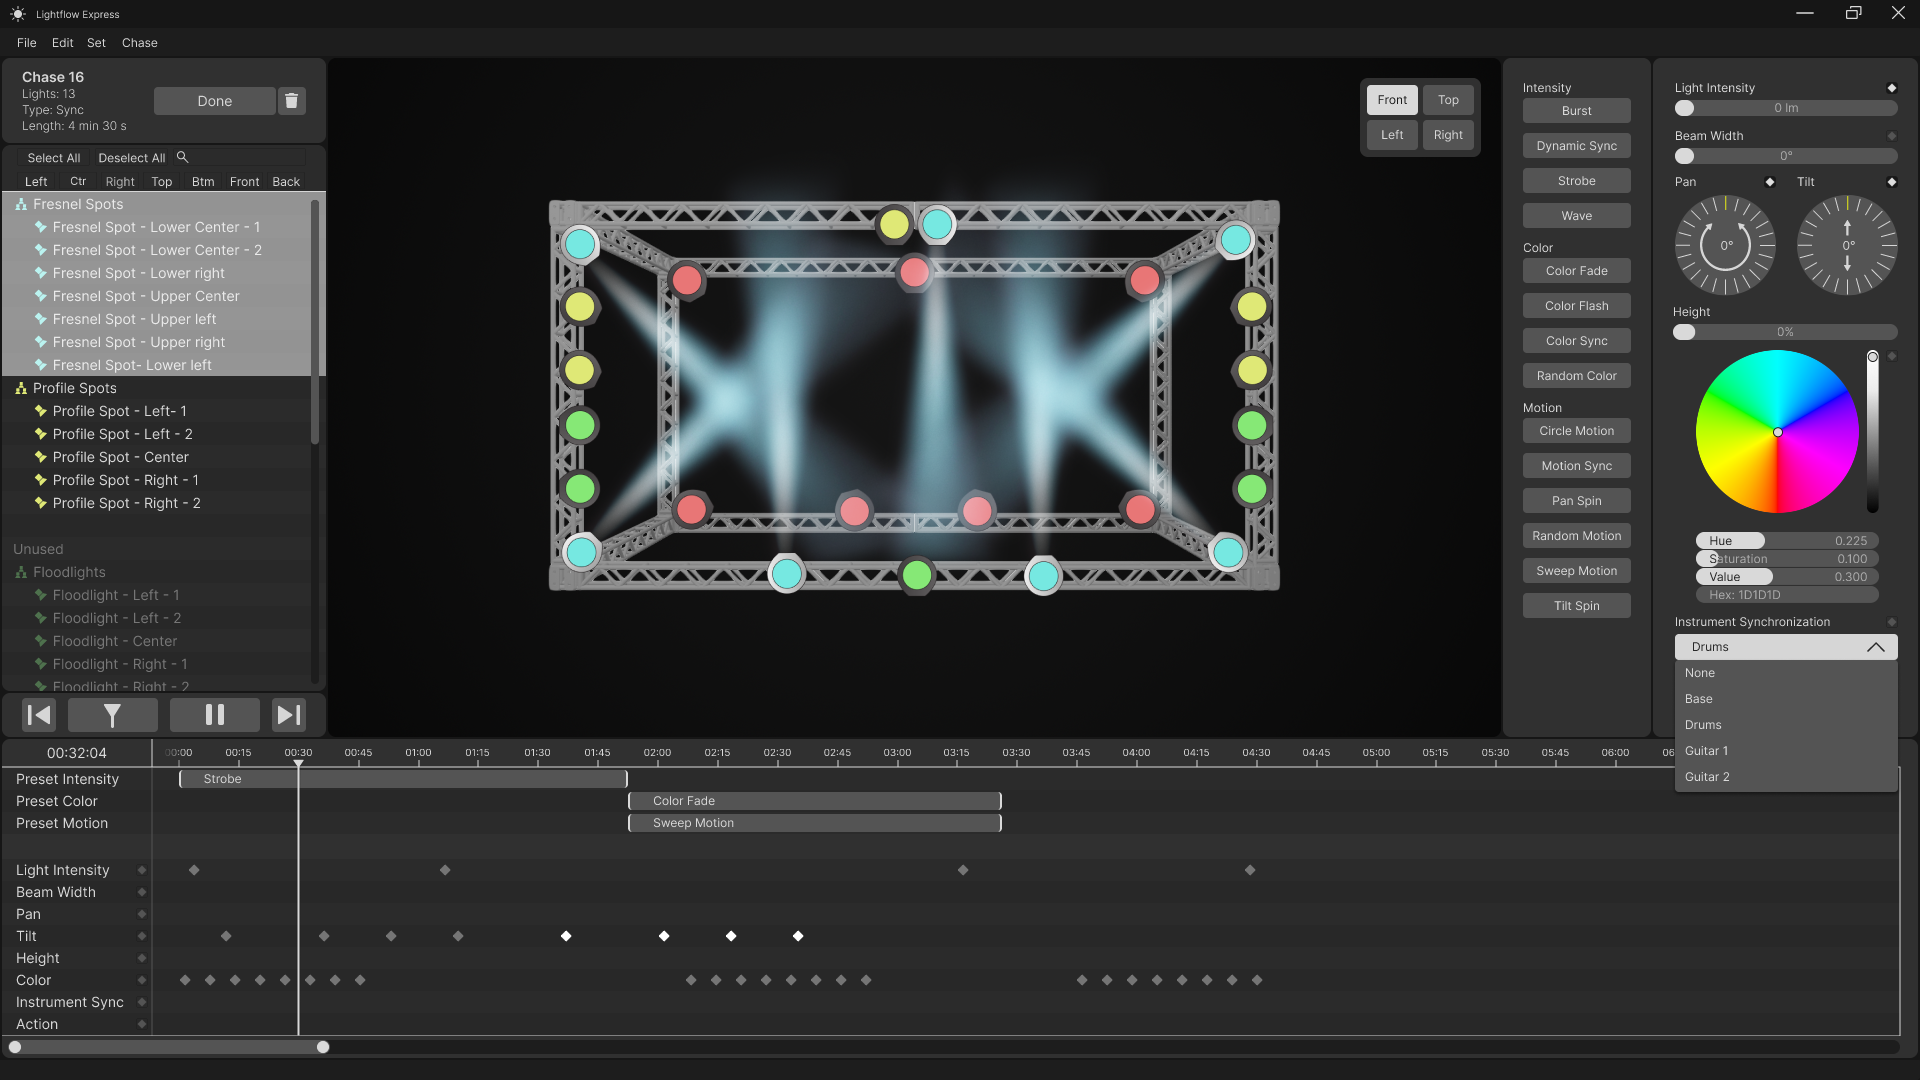Open the Set menu
Viewport: 1920px width, 1080px height.
[x=96, y=43]
